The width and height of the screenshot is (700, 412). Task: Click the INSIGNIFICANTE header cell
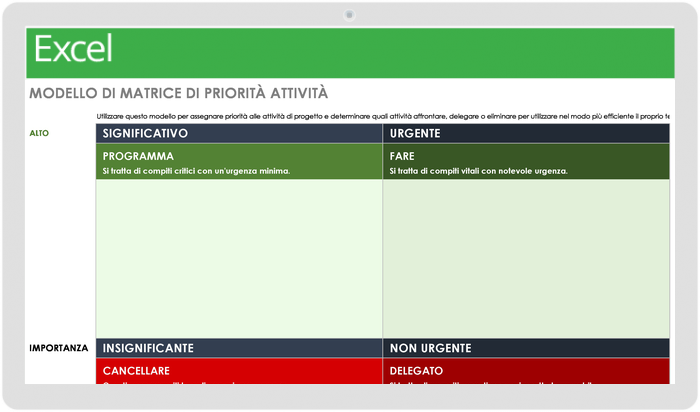(239, 348)
